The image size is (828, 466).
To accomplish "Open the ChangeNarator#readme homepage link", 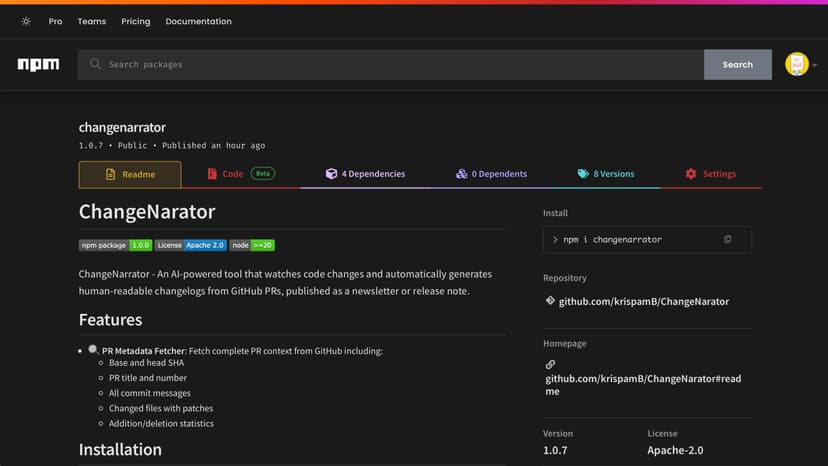I will point(643,385).
